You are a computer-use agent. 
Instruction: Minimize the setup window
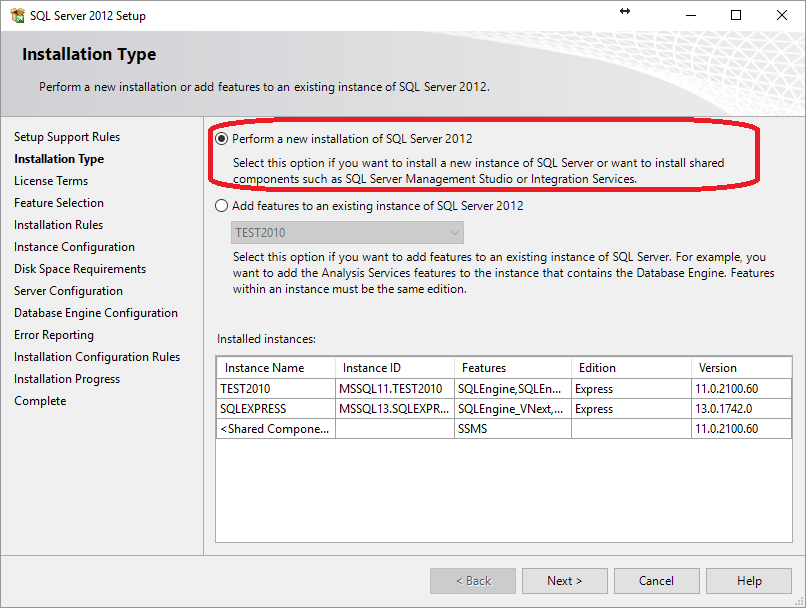[x=691, y=15]
